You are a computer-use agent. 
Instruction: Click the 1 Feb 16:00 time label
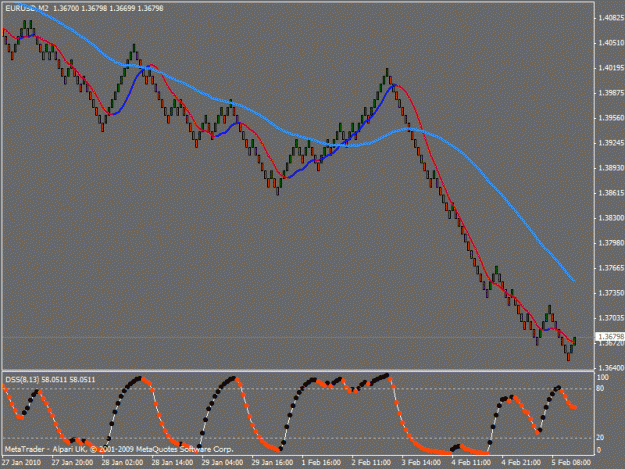321,463
